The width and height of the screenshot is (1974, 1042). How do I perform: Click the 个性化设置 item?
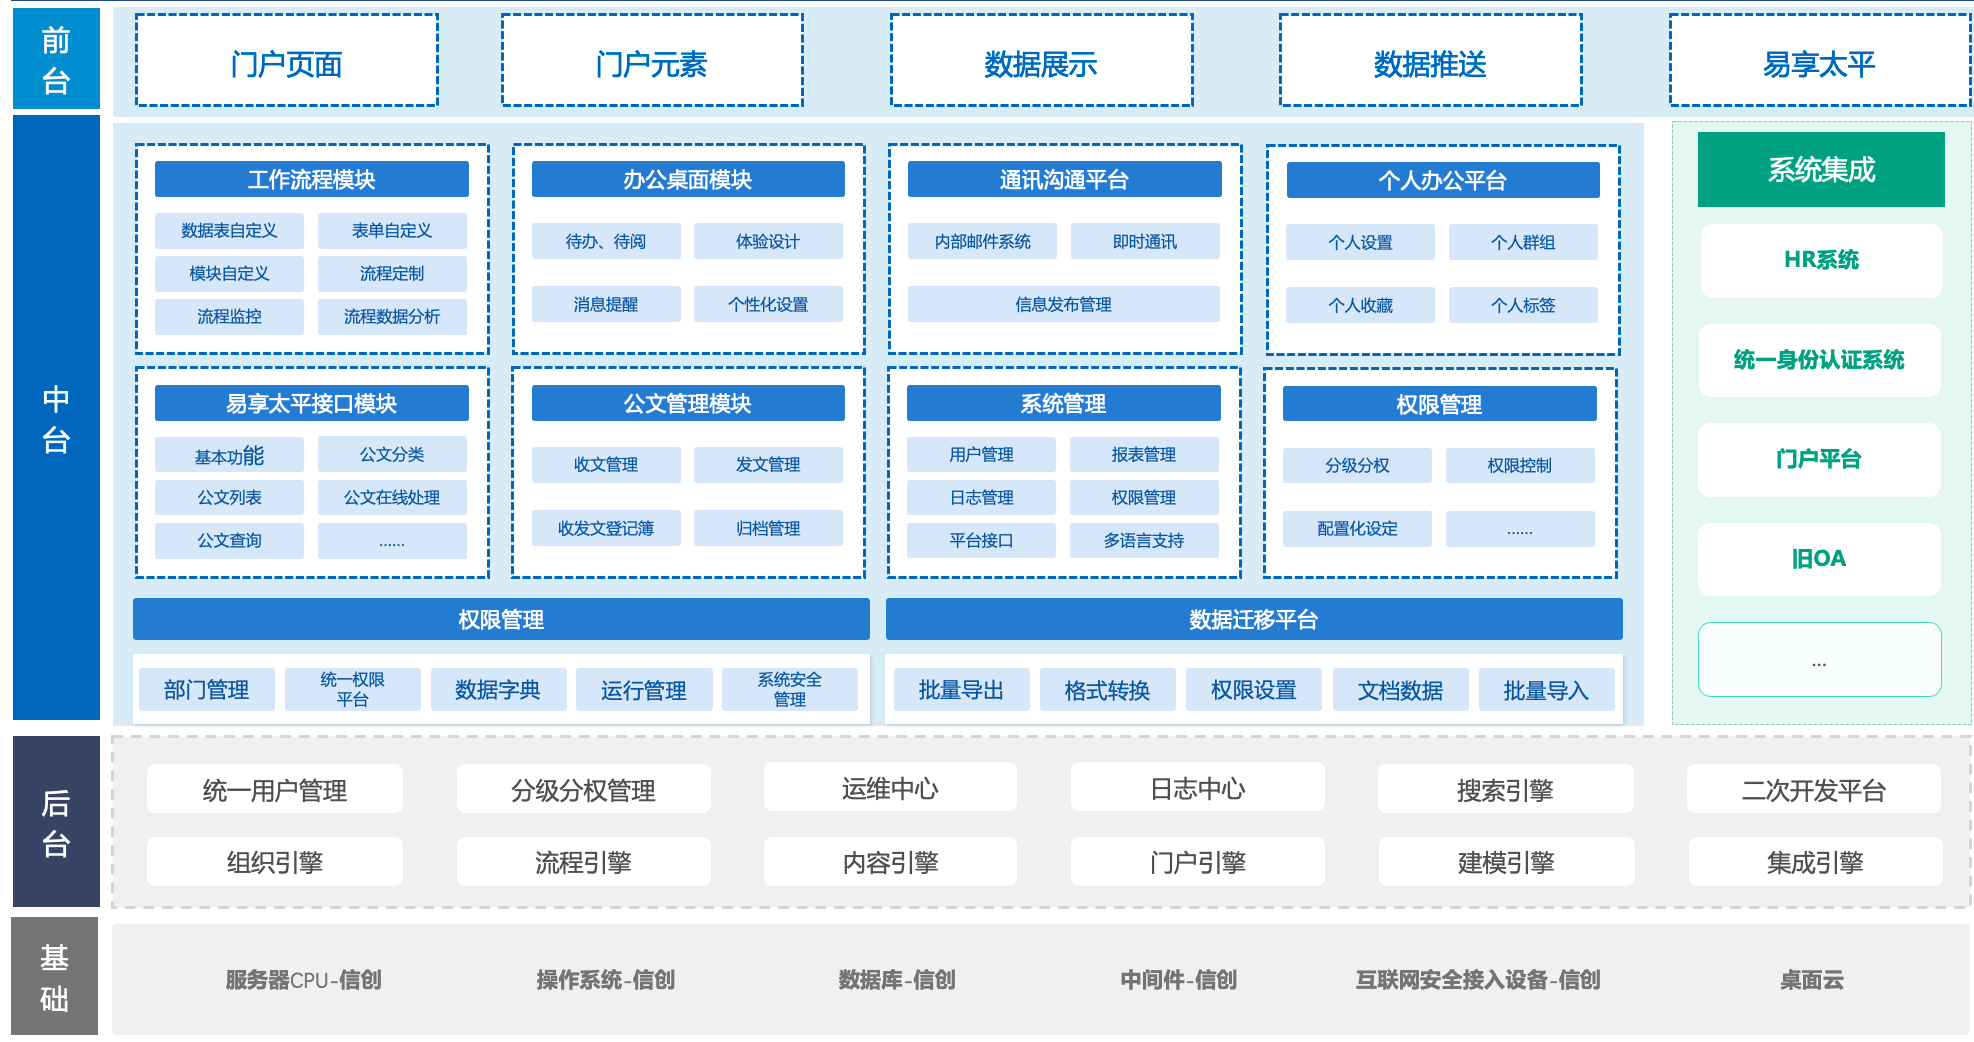(768, 304)
